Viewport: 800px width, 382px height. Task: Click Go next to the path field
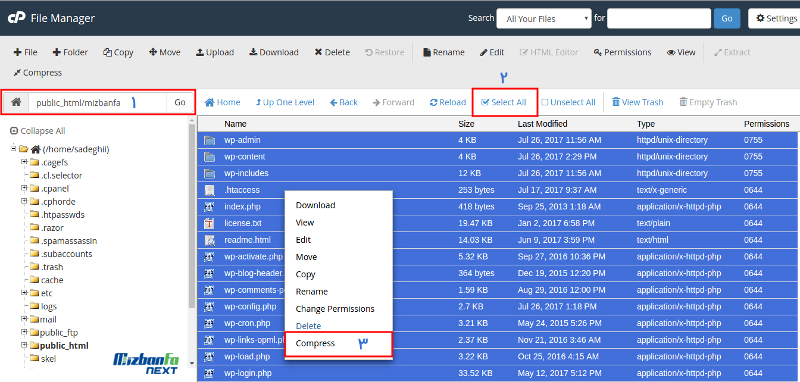coord(180,102)
